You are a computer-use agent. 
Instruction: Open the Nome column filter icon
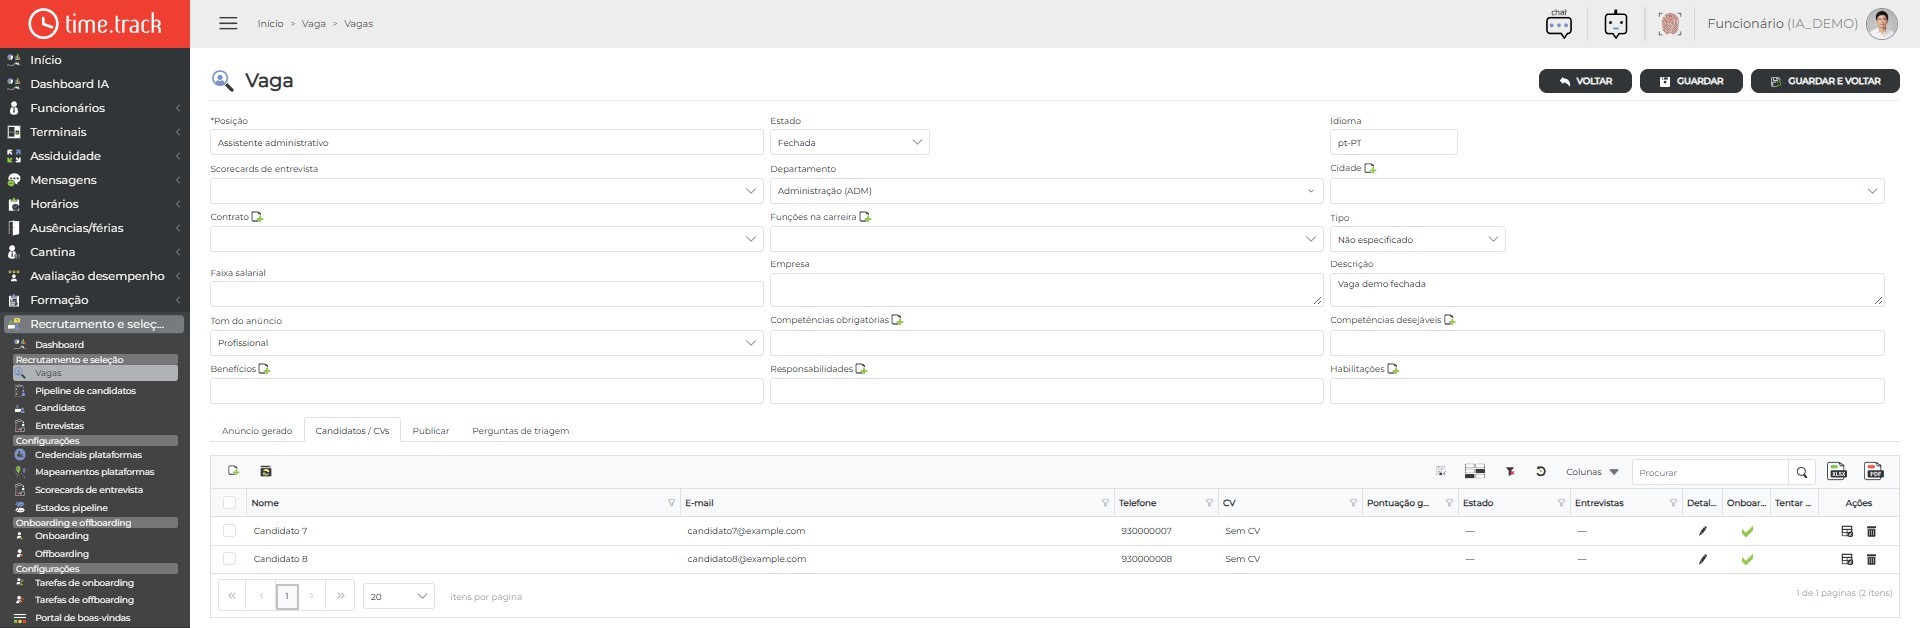click(x=671, y=503)
